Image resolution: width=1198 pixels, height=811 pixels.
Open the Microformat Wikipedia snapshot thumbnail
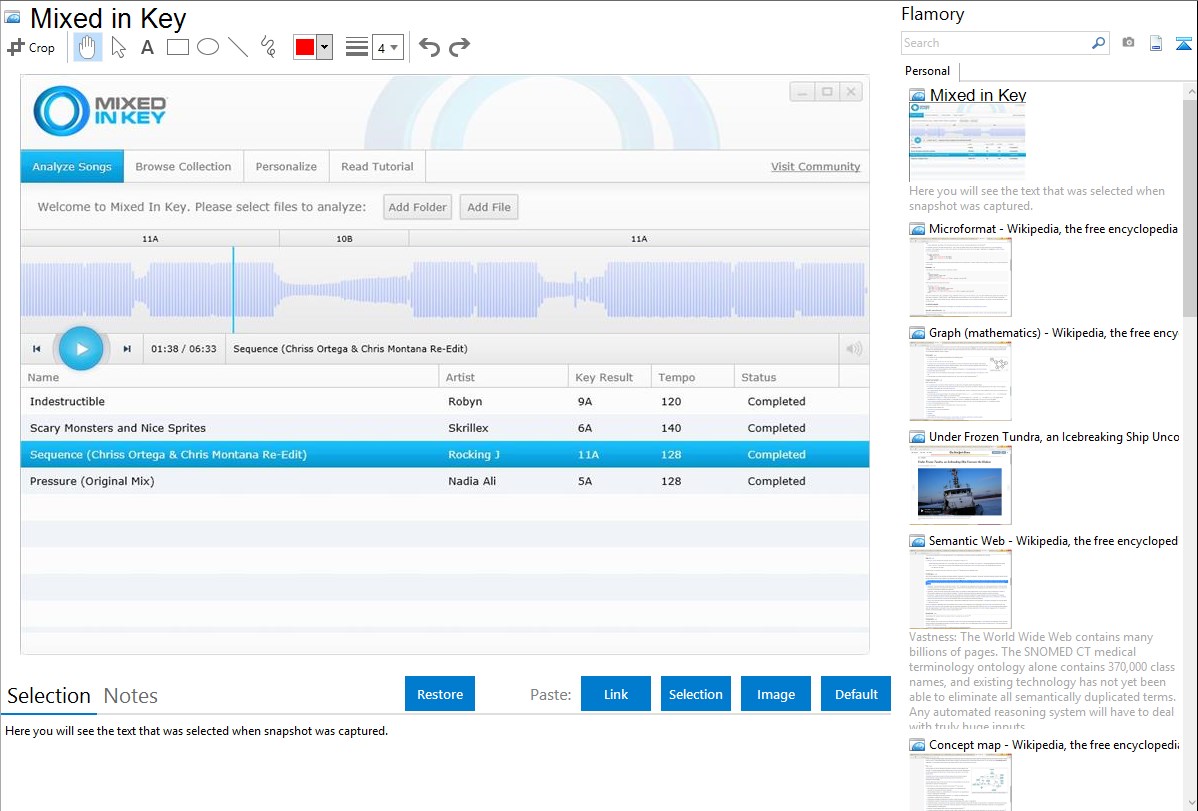pyautogui.click(x=960, y=277)
